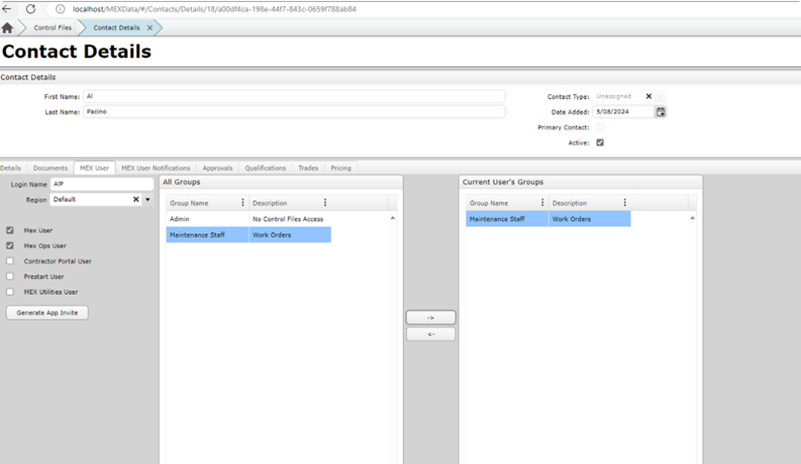Viewport: 801px width, 464px height.
Task: Reload the page with browser refresh icon
Action: (31, 9)
